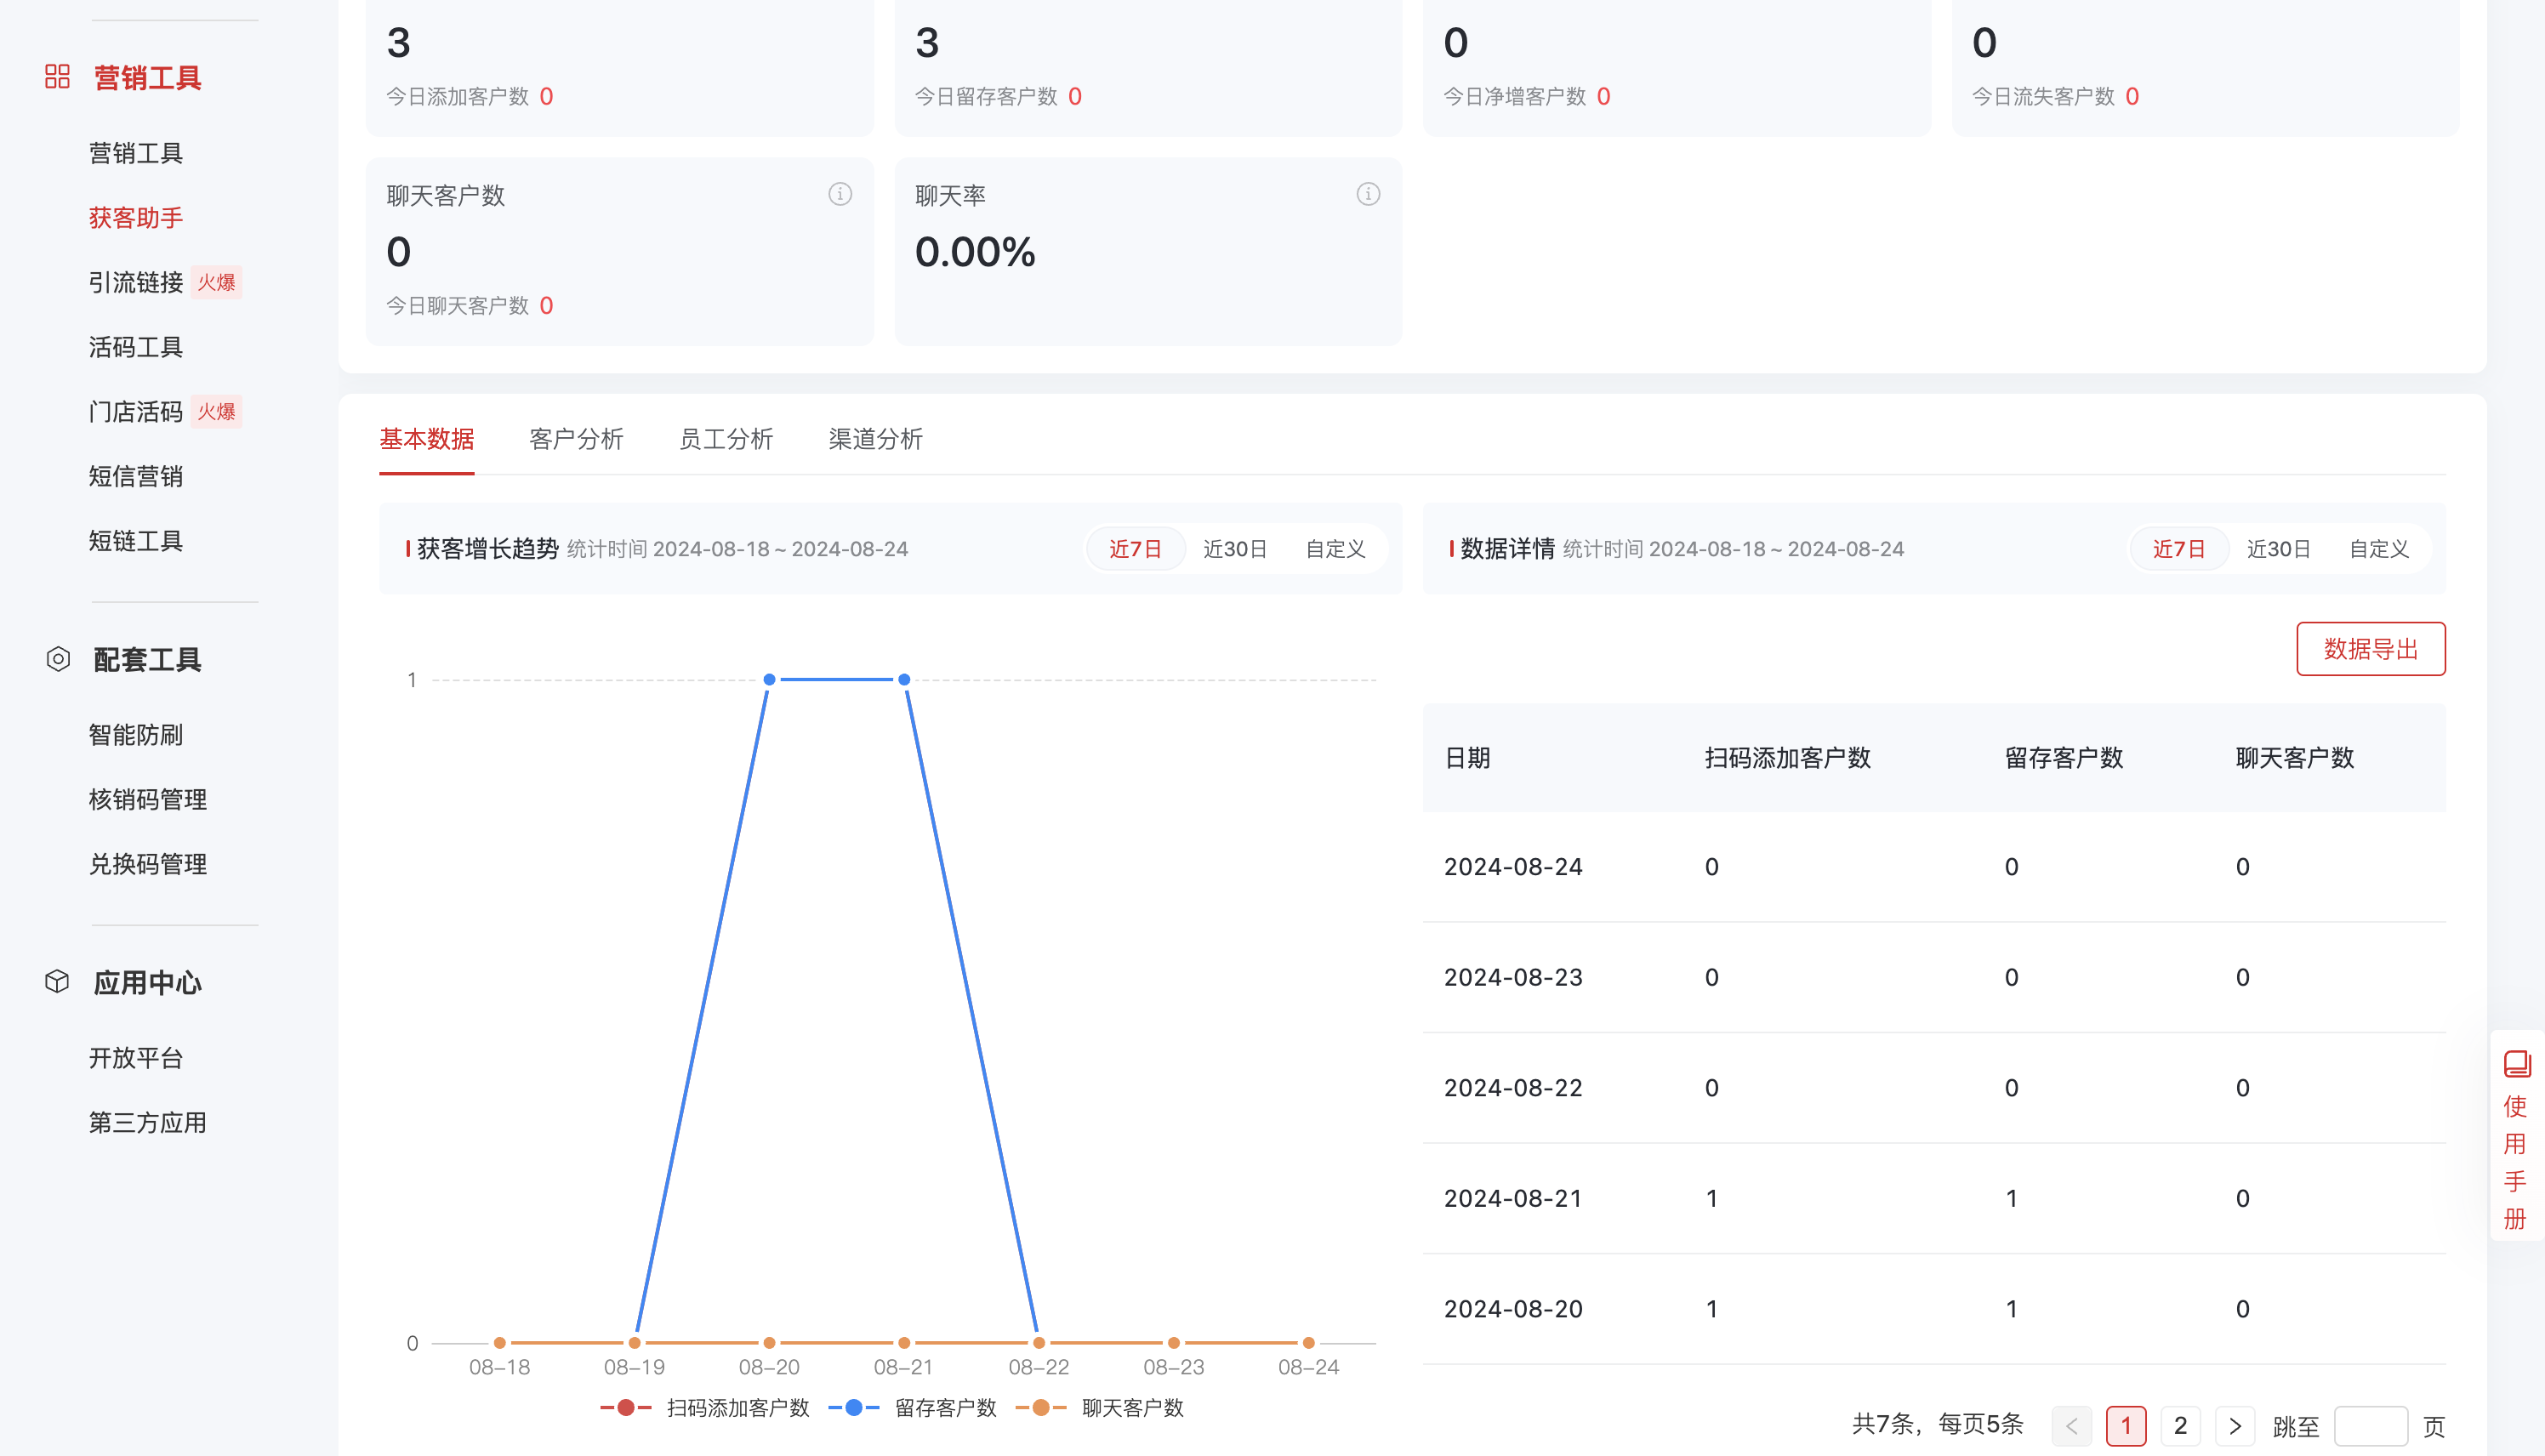This screenshot has width=2545, height=1456.
Task: Click the 2024-08-23 date cell
Action: (x=1513, y=977)
